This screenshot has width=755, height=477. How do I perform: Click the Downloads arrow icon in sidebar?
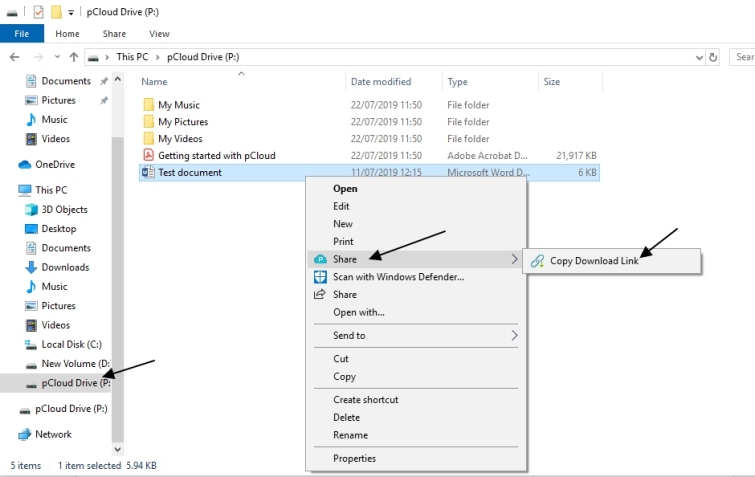coord(31,267)
